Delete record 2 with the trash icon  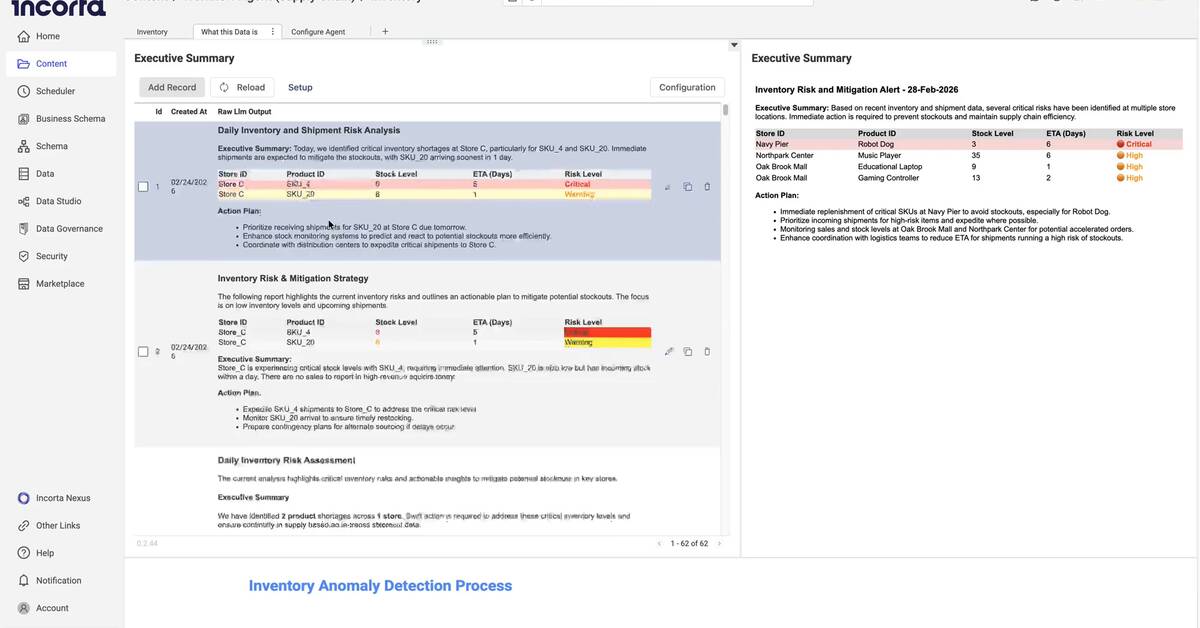pos(707,352)
